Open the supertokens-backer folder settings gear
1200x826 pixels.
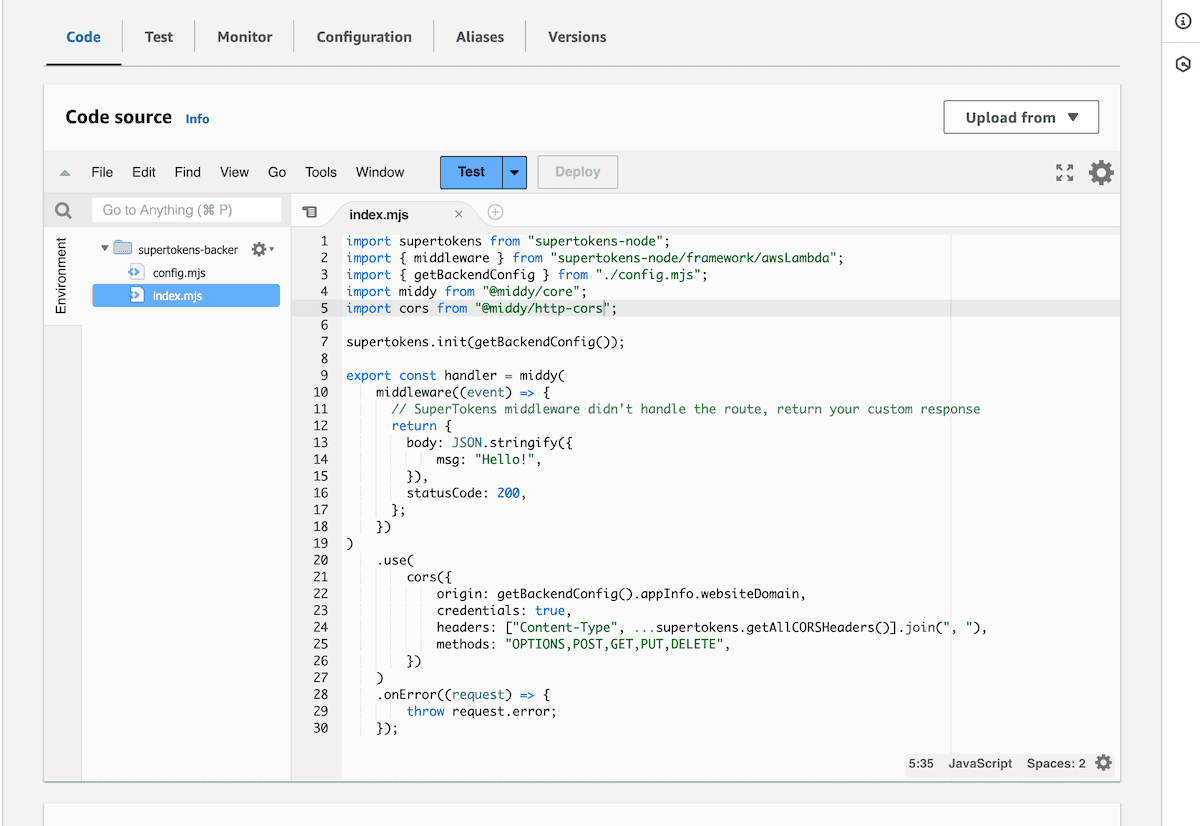coord(258,249)
